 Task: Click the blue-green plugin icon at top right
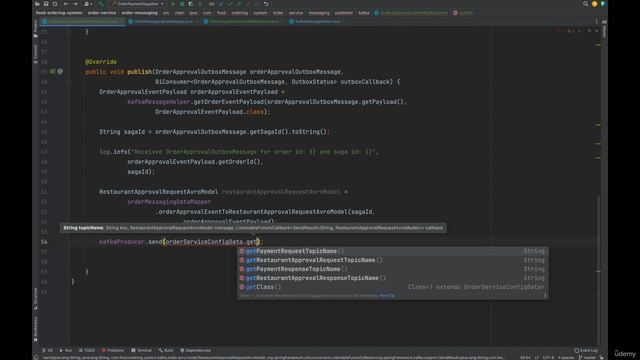603,4
